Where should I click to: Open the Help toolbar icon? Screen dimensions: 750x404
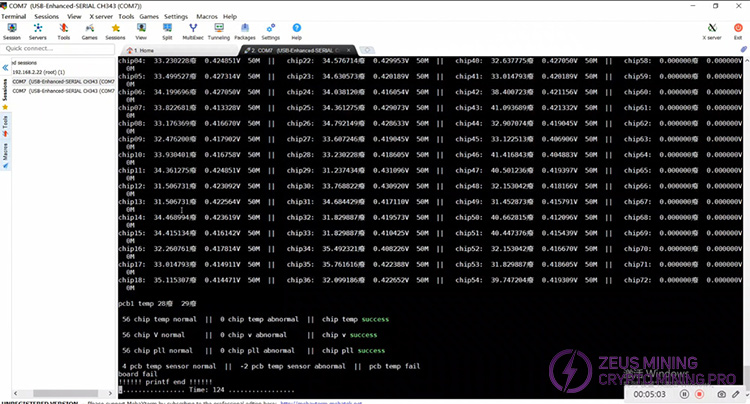296,30
